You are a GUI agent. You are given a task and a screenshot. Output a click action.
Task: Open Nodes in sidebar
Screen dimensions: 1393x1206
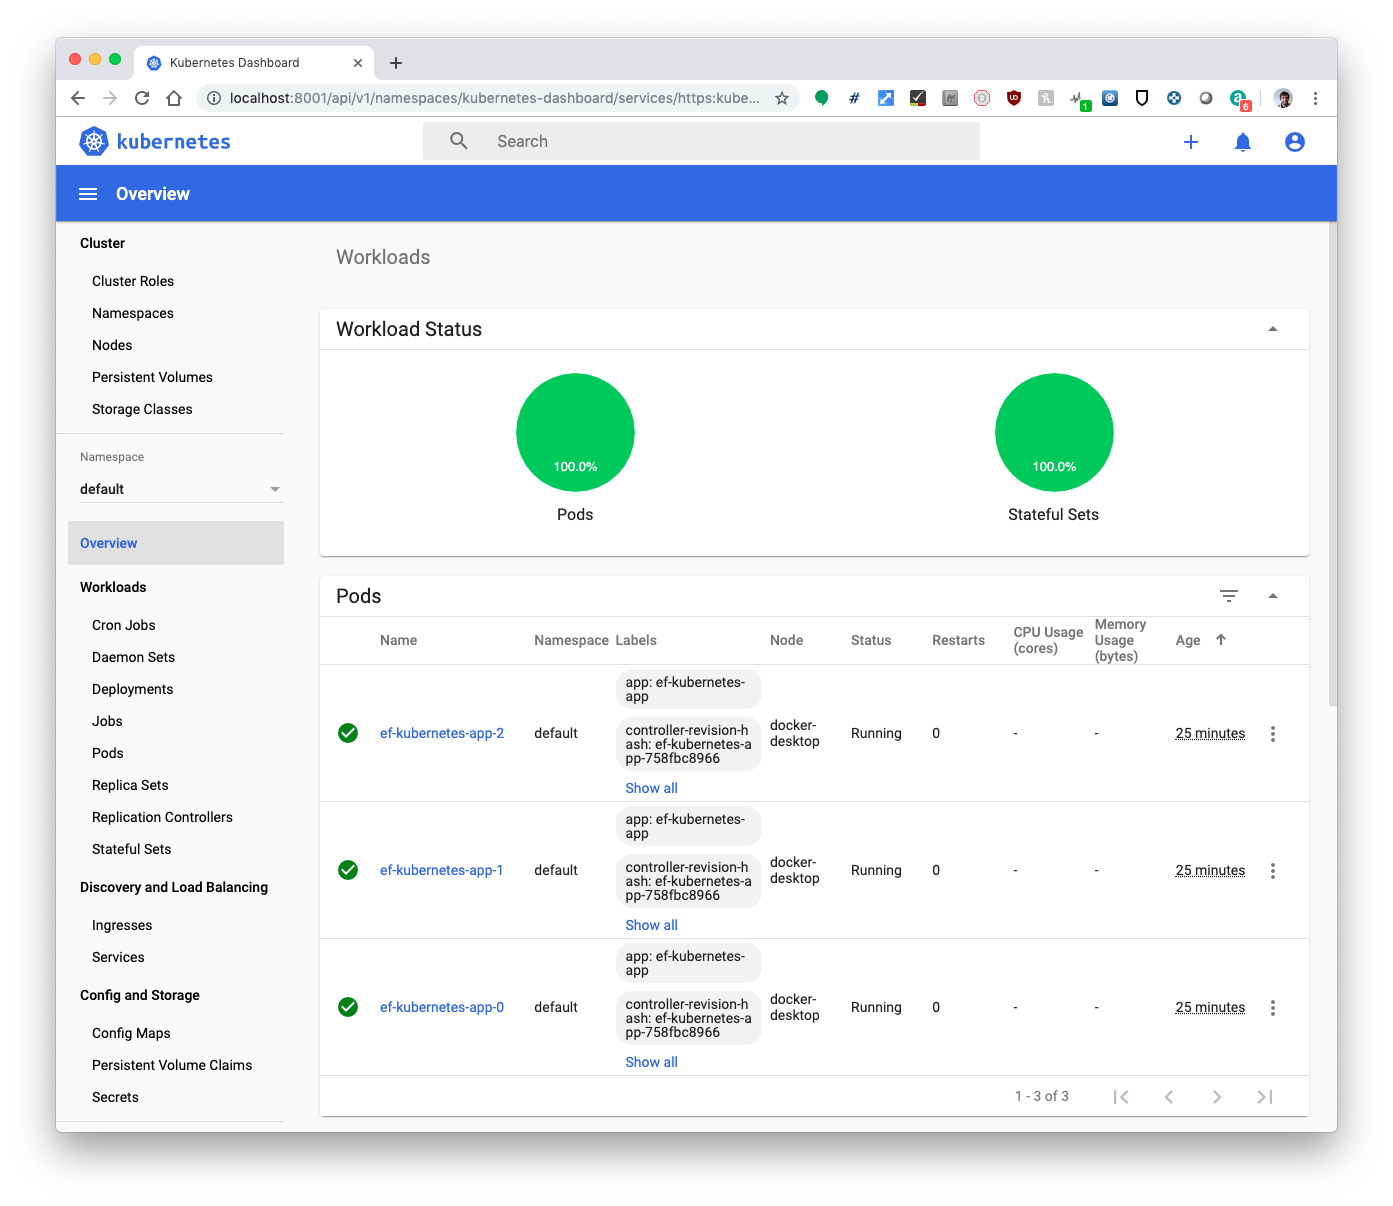pyautogui.click(x=112, y=345)
